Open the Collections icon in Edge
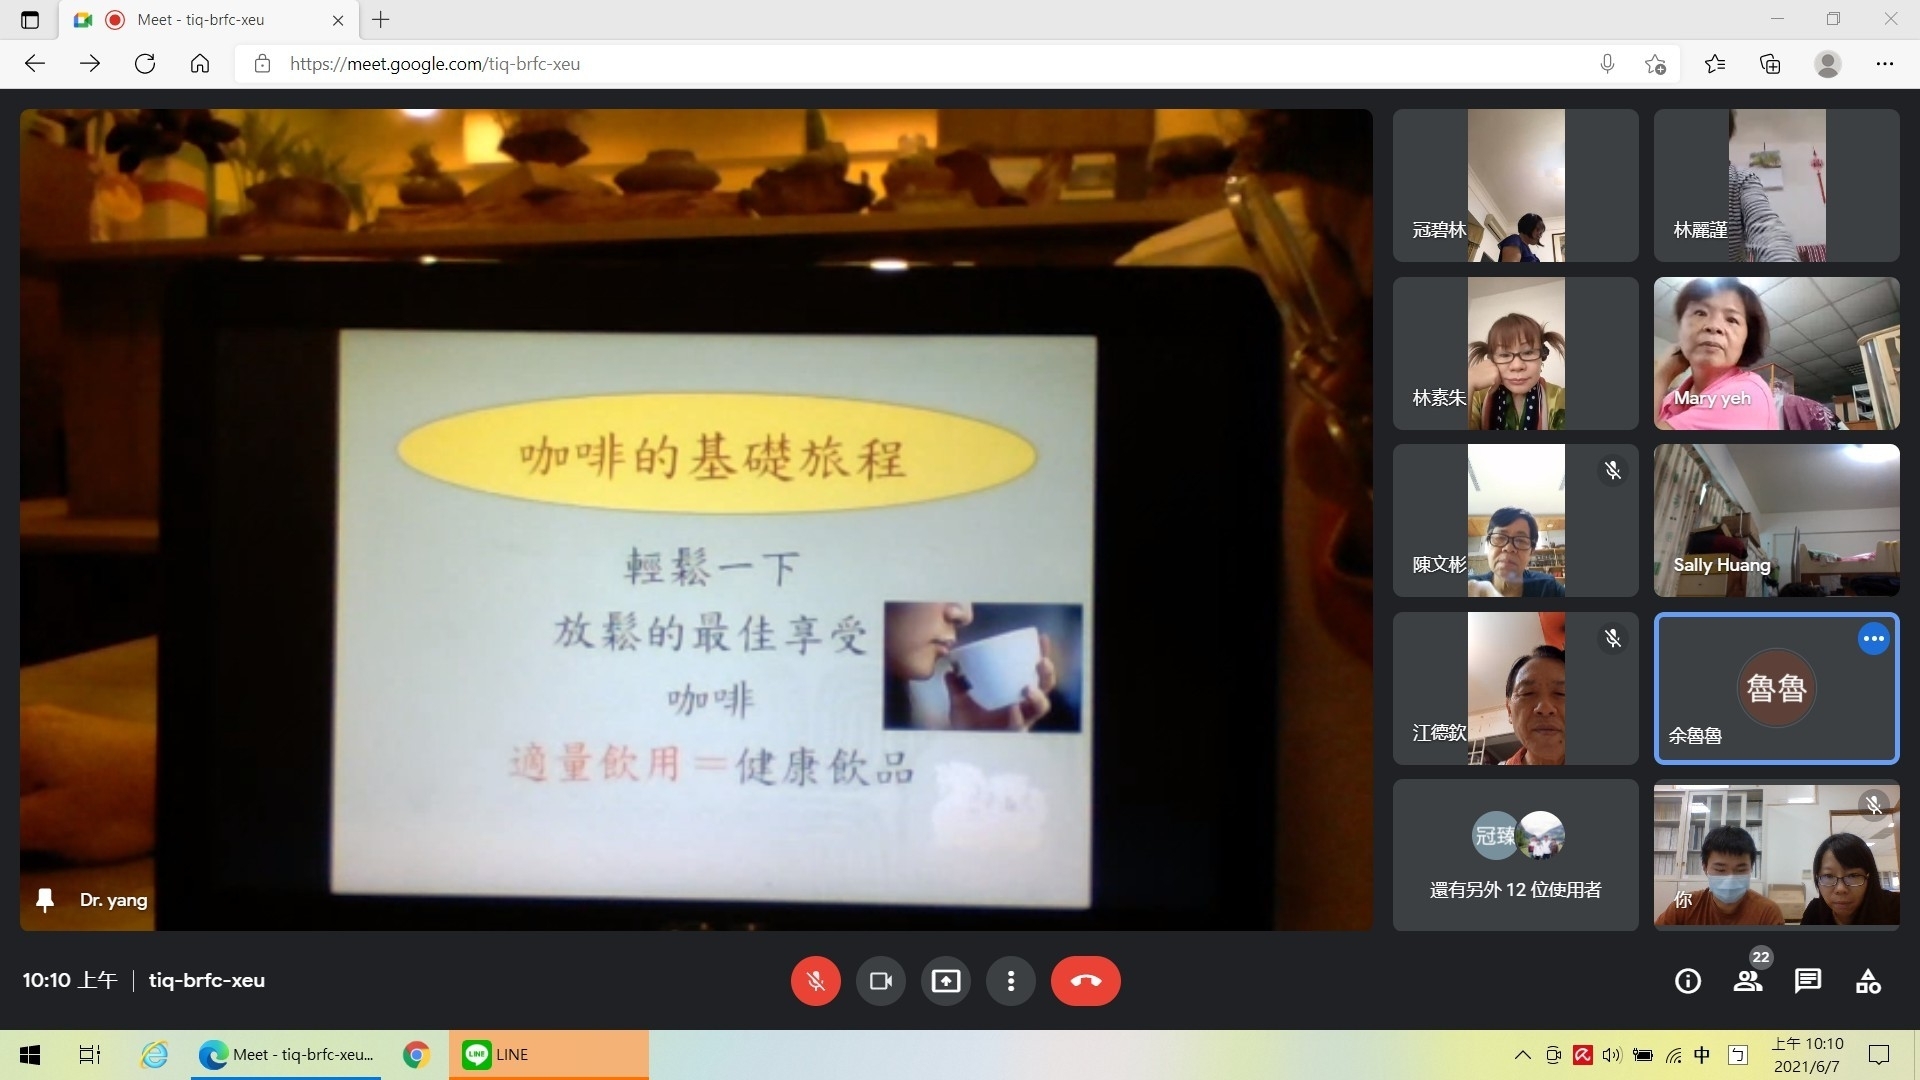Image resolution: width=1920 pixels, height=1080 pixels. coord(1770,64)
